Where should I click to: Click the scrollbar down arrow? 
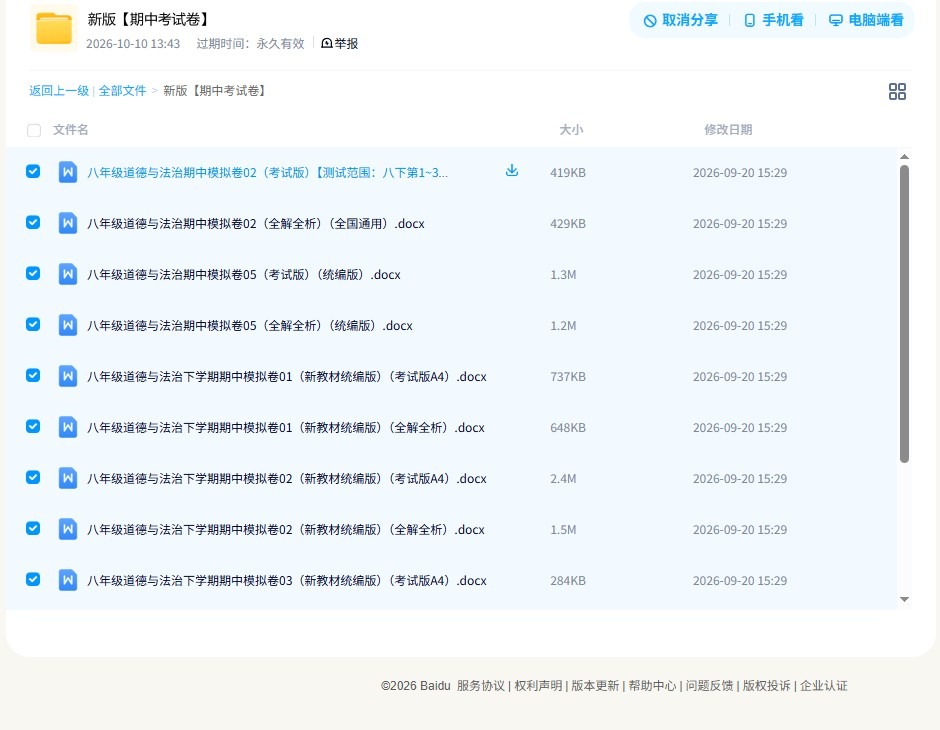tap(904, 599)
